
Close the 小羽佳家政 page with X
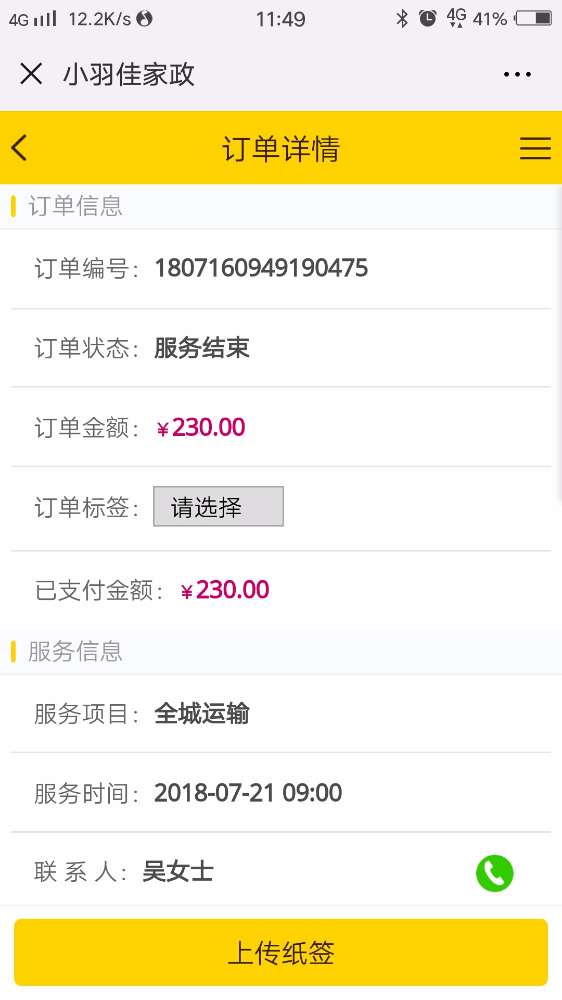coord(31,74)
